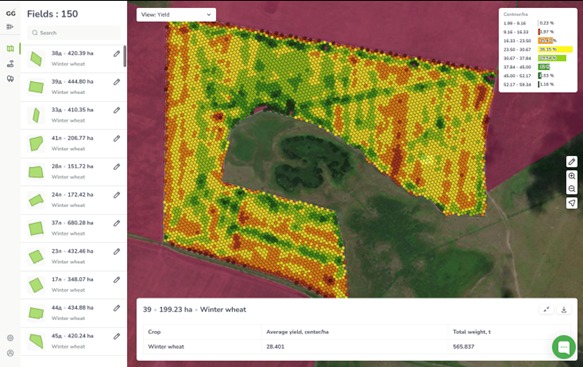583x367 pixels.
Task: Select field 39д - 444.80 ha
Action: (73, 87)
